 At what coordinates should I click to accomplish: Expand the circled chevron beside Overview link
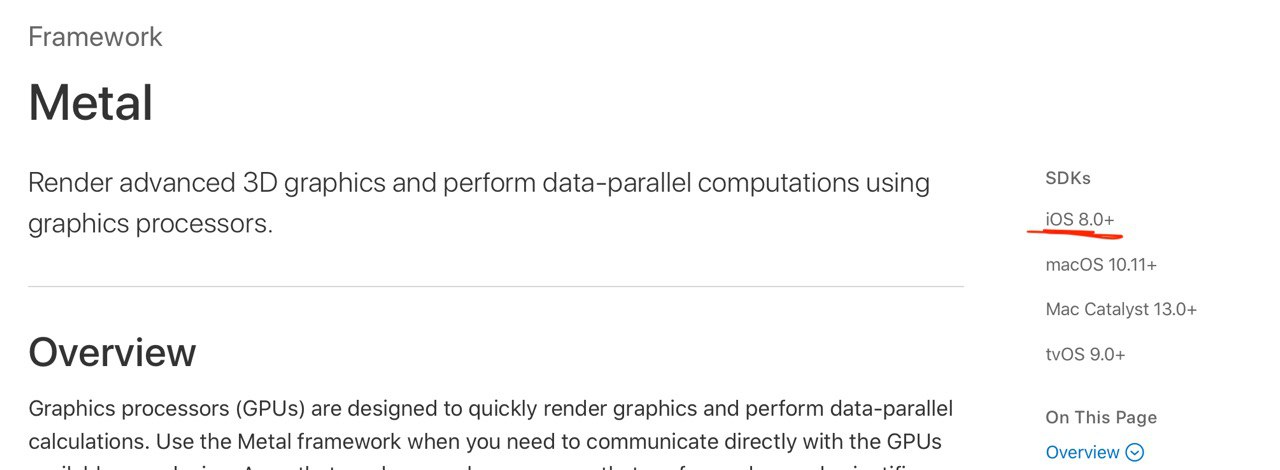click(x=1134, y=453)
